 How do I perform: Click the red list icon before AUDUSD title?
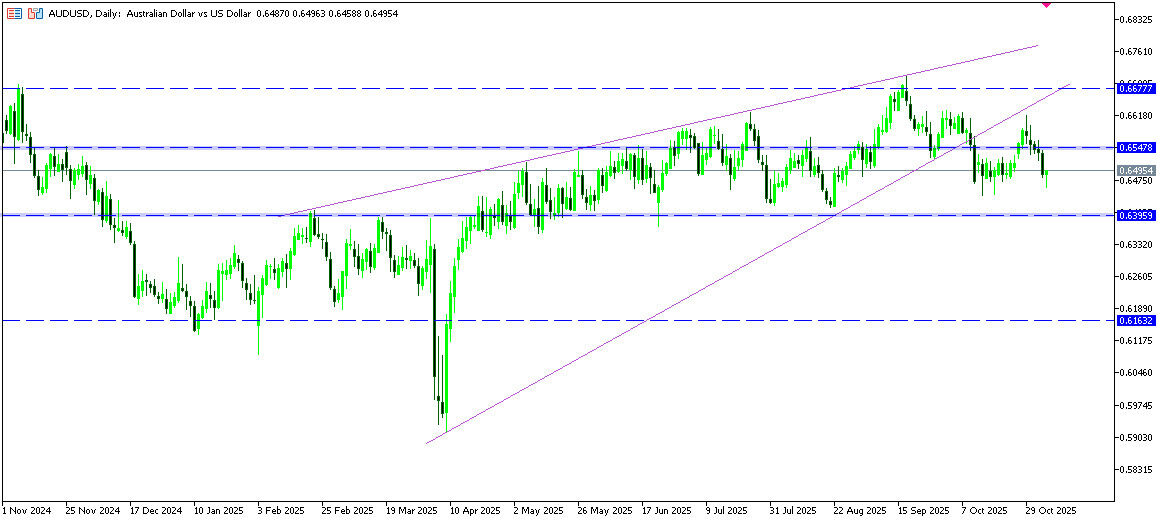[14, 14]
